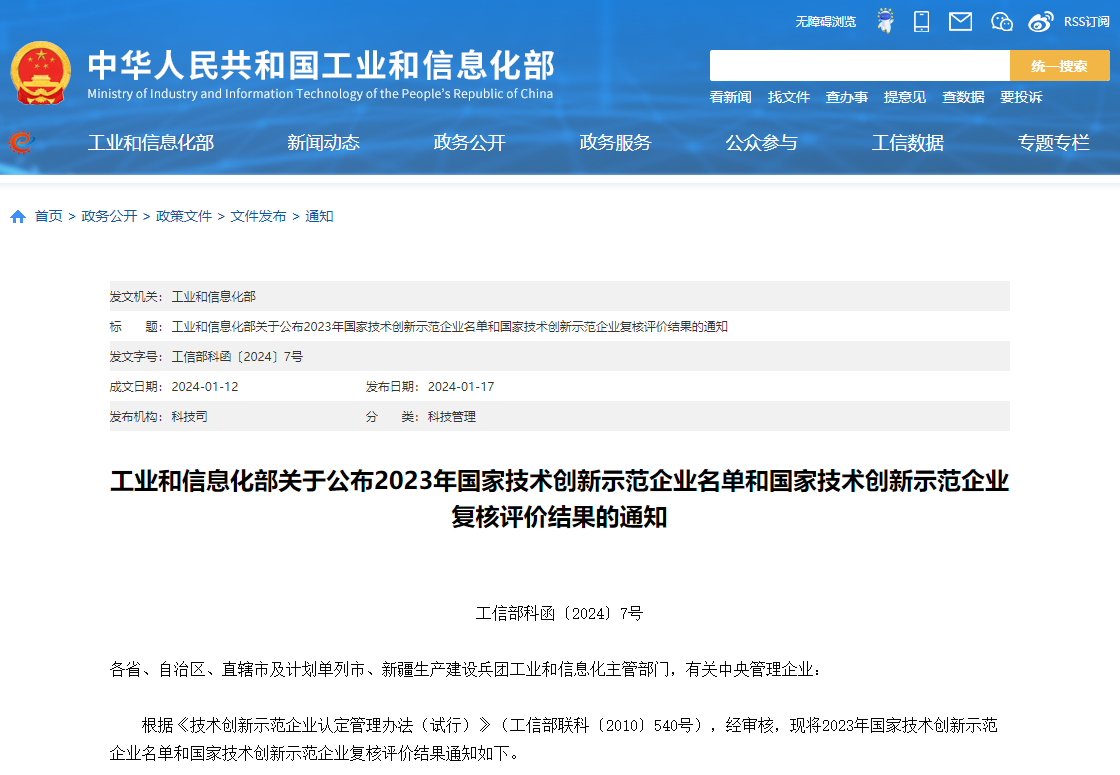This screenshot has height=775, width=1120.
Task: Open 新闻动态 navigation menu
Action: point(323,143)
